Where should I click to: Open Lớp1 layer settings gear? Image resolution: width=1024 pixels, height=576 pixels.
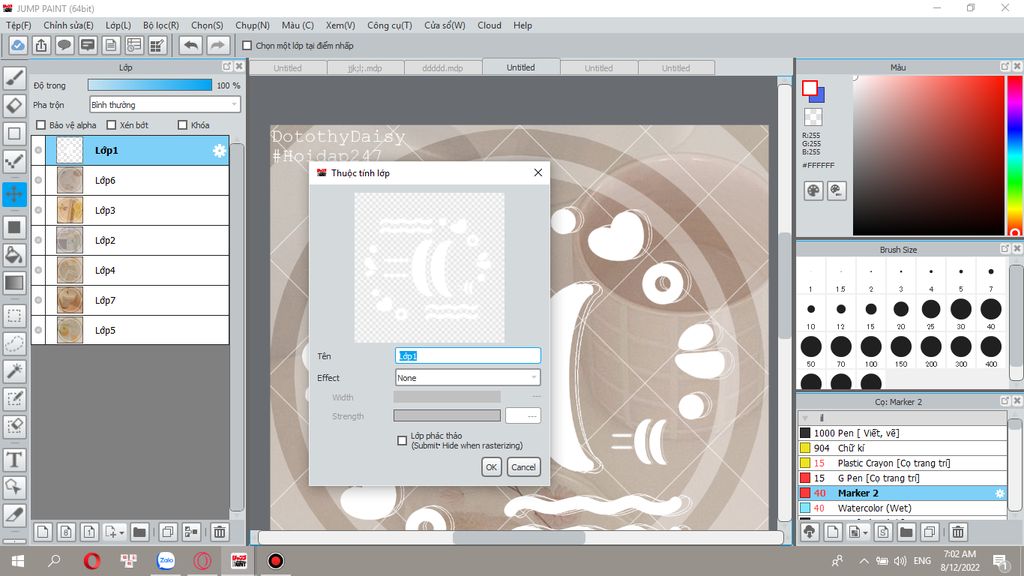click(219, 151)
